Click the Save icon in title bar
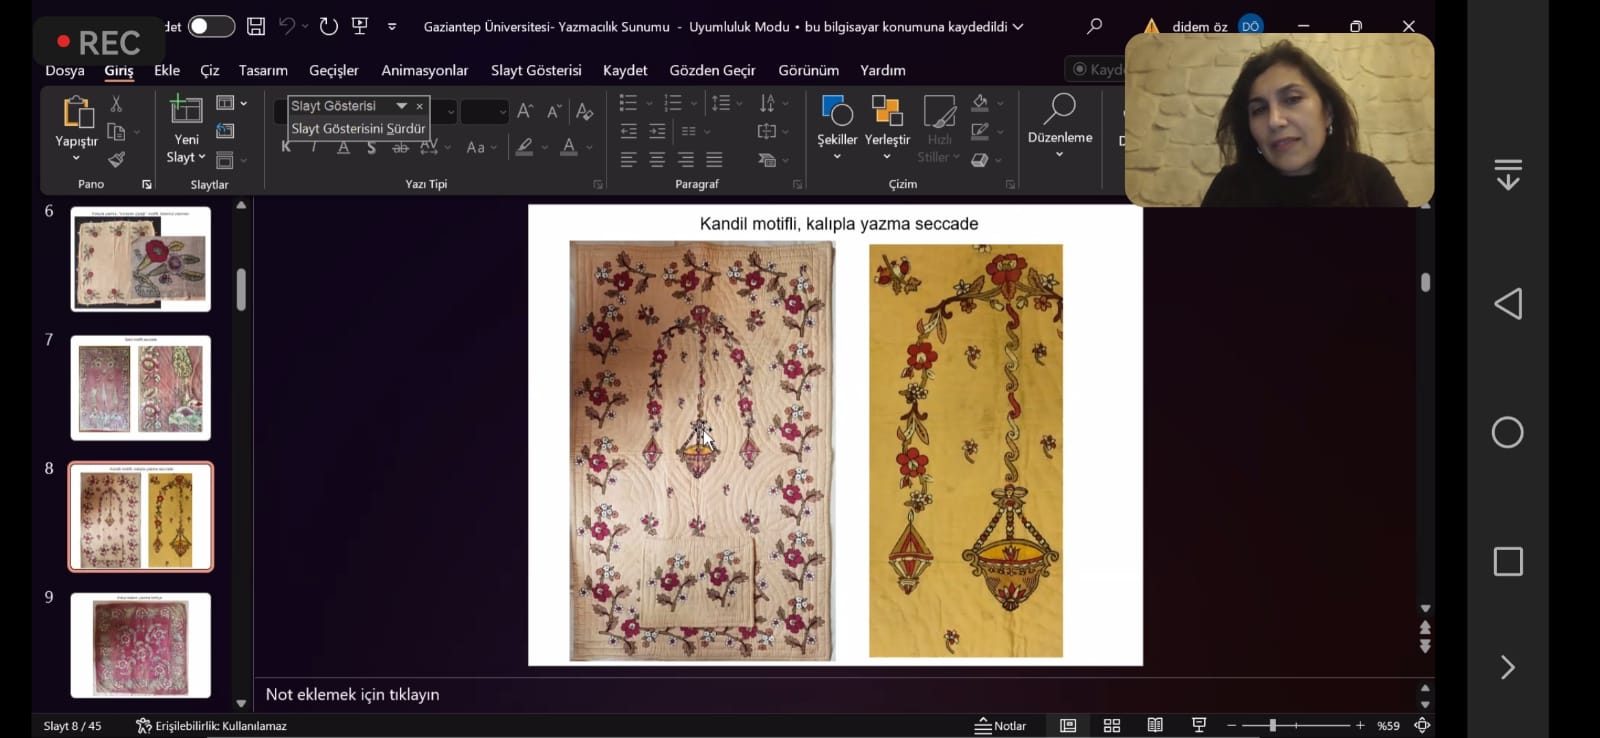The width and height of the screenshot is (1600, 738). [256, 27]
